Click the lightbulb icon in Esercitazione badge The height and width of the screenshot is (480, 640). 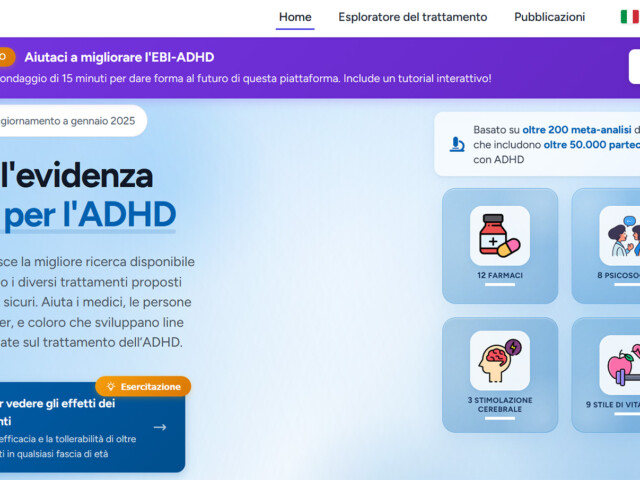(110, 386)
